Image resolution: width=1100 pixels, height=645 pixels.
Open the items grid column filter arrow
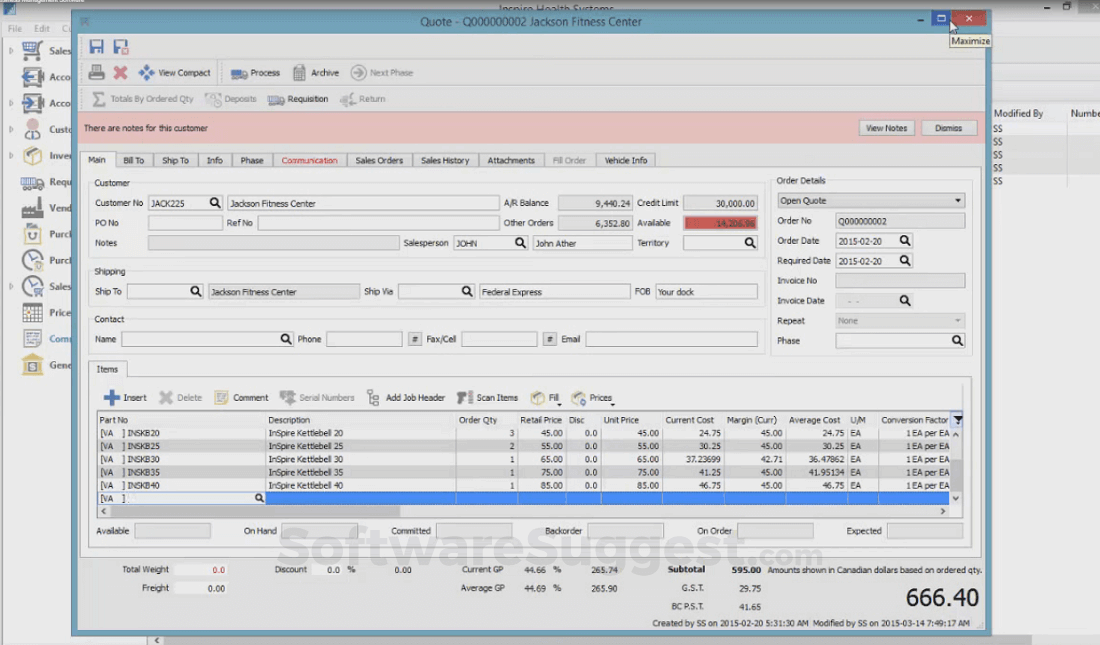pos(958,420)
